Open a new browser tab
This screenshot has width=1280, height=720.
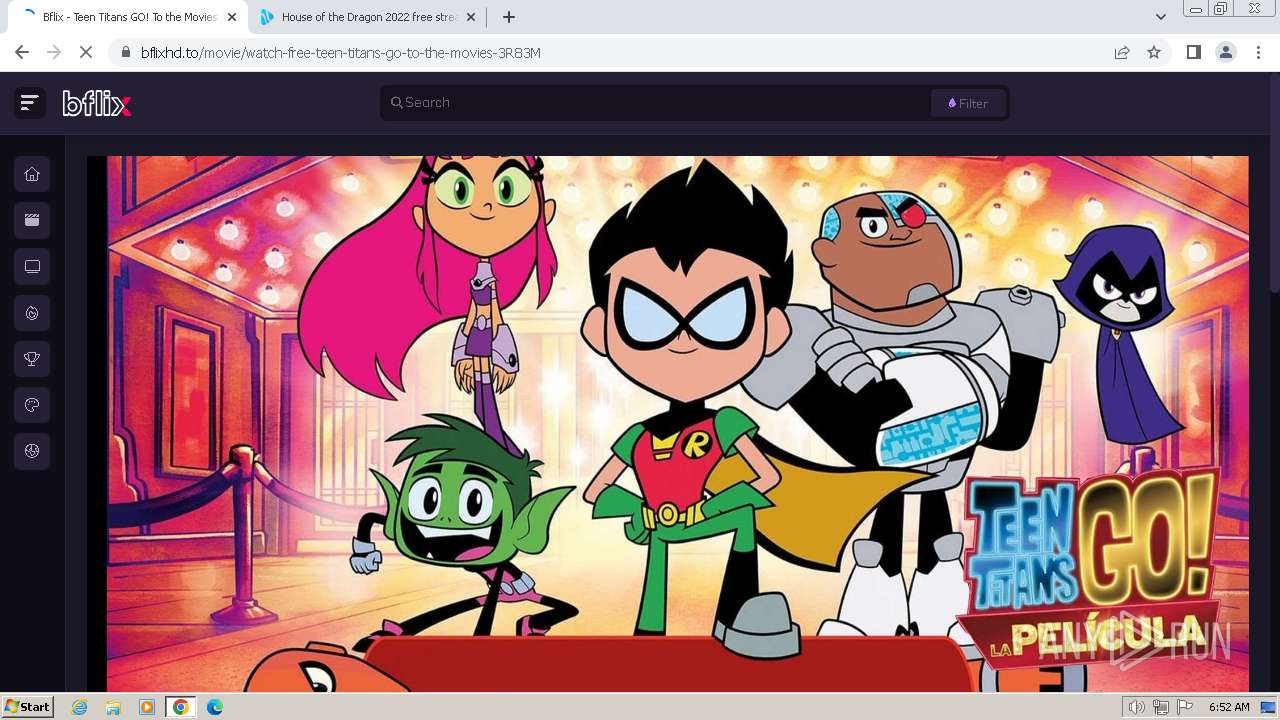point(508,17)
